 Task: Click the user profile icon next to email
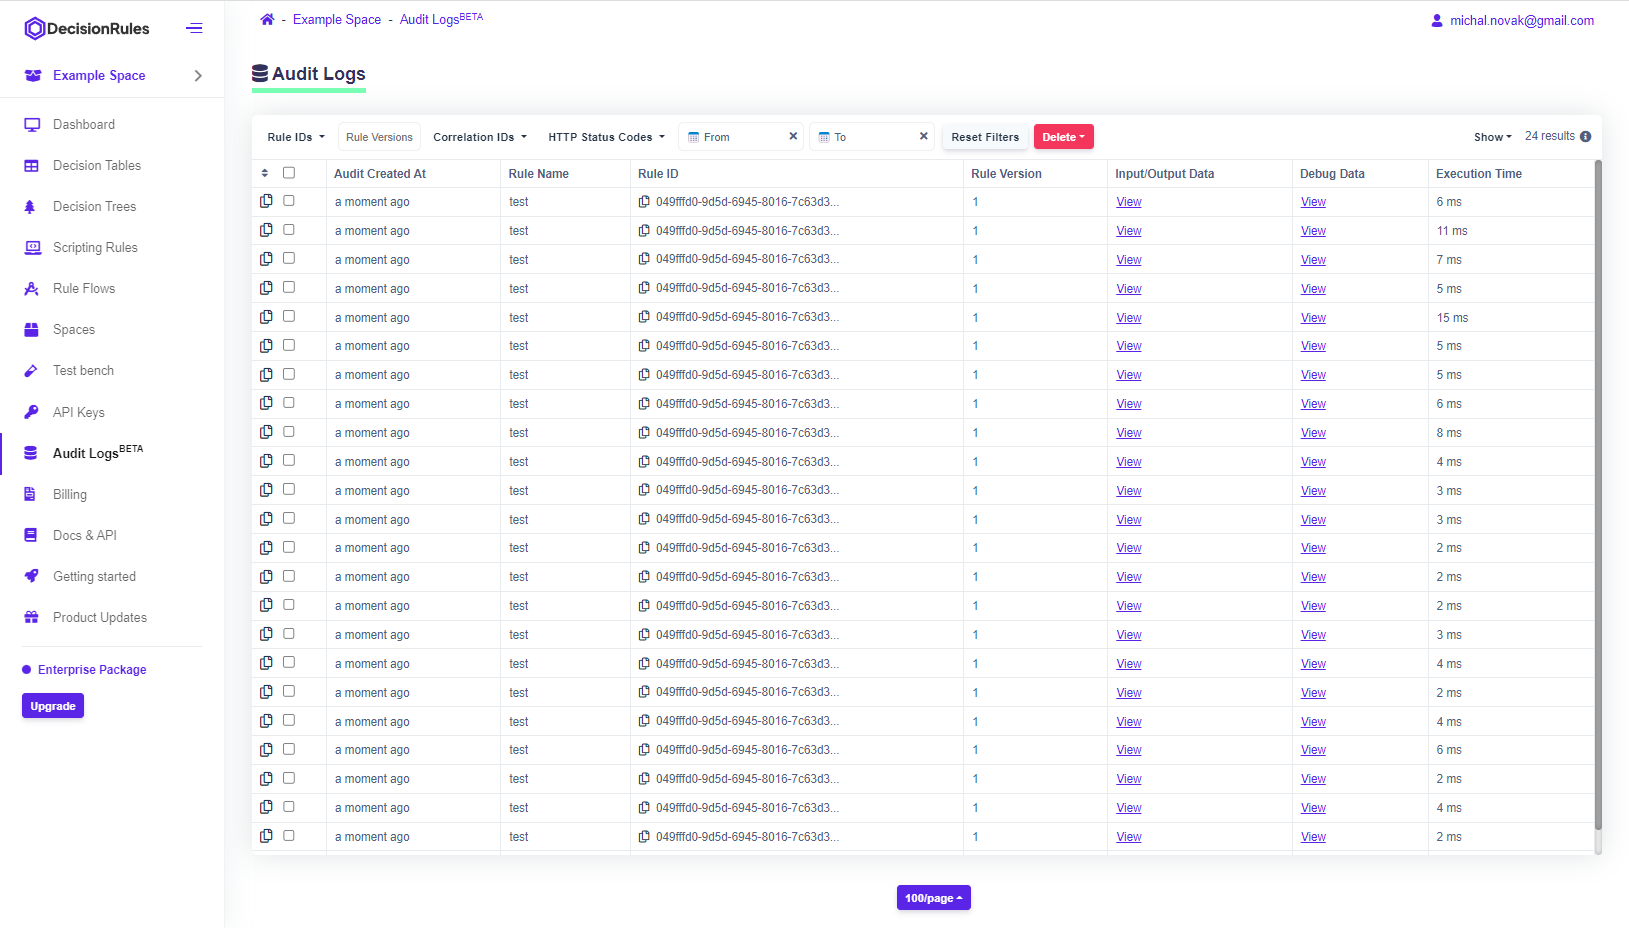point(1437,20)
